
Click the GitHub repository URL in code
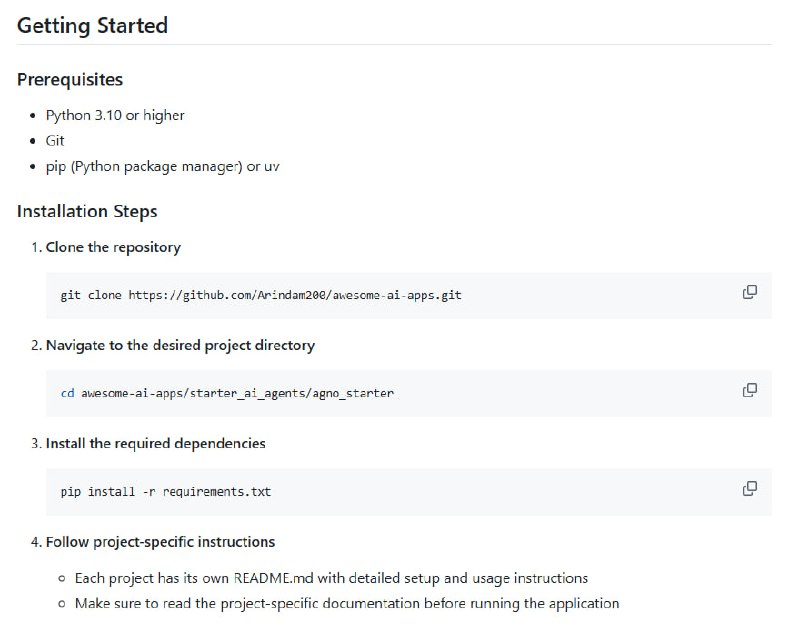295,296
